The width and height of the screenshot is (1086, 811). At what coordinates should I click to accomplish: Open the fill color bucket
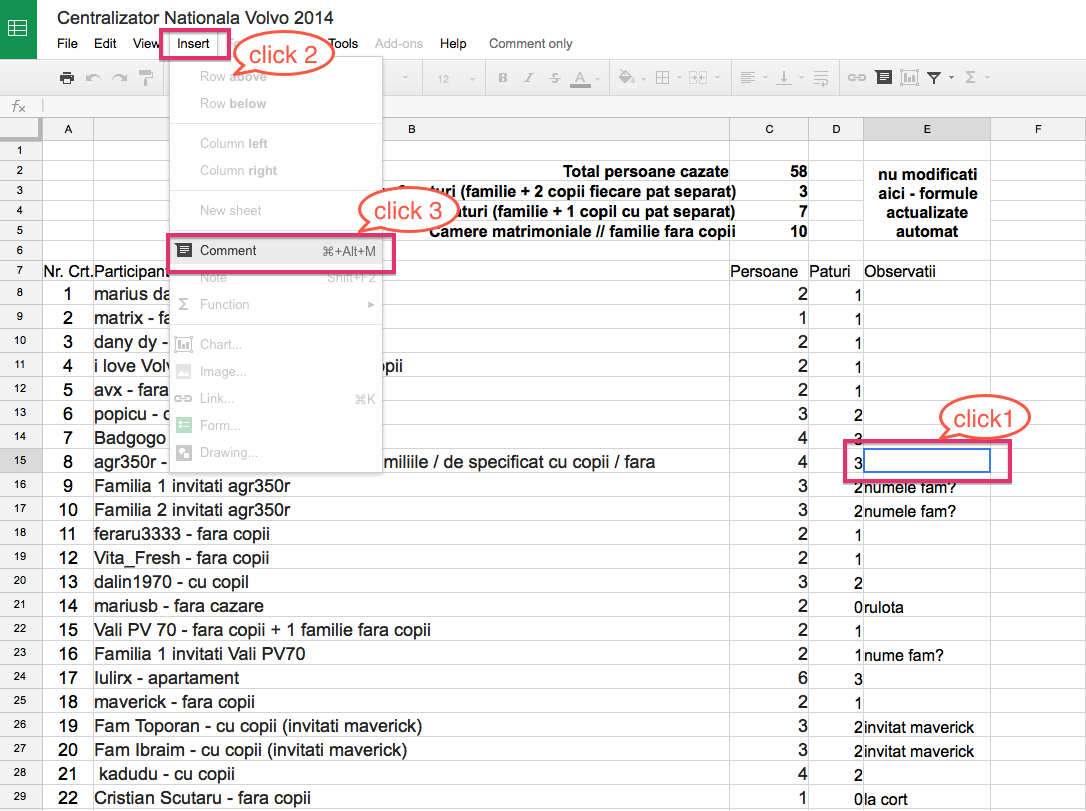click(626, 78)
